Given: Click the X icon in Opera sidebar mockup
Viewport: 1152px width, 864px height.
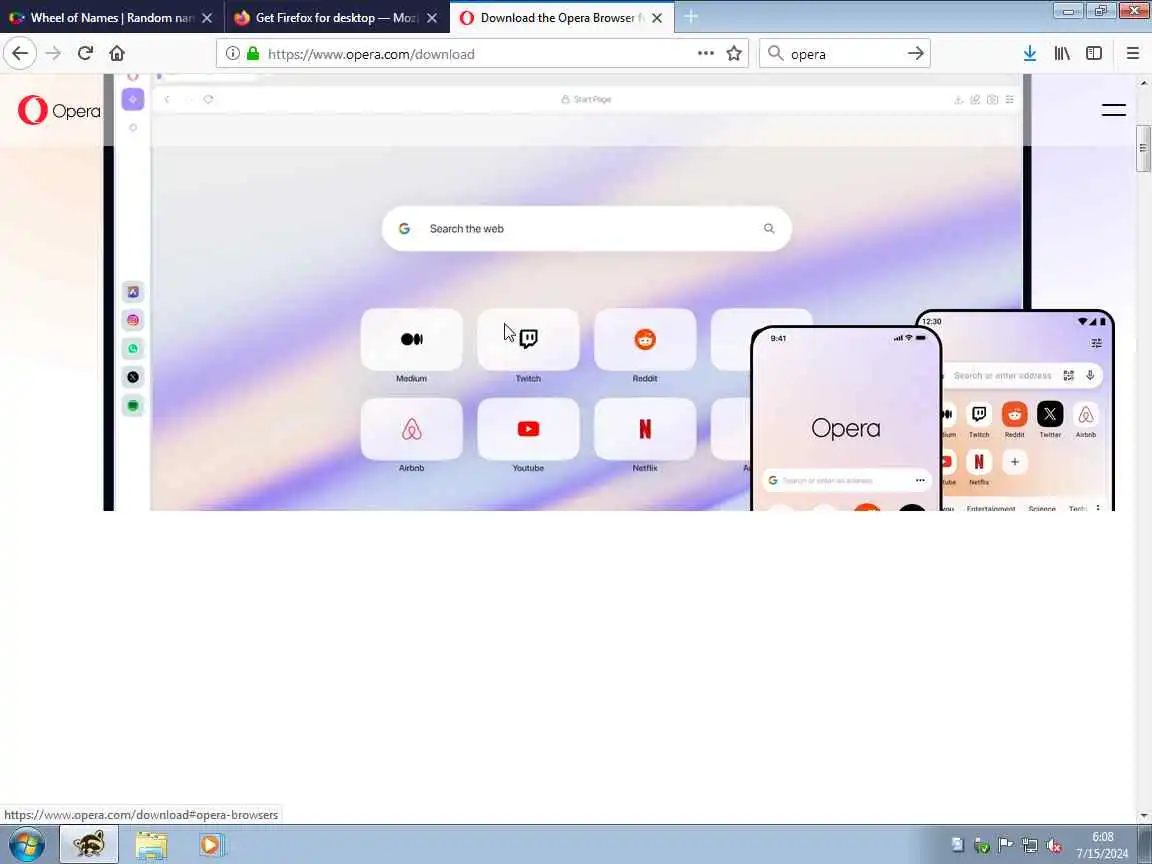Looking at the screenshot, I should coord(133,378).
